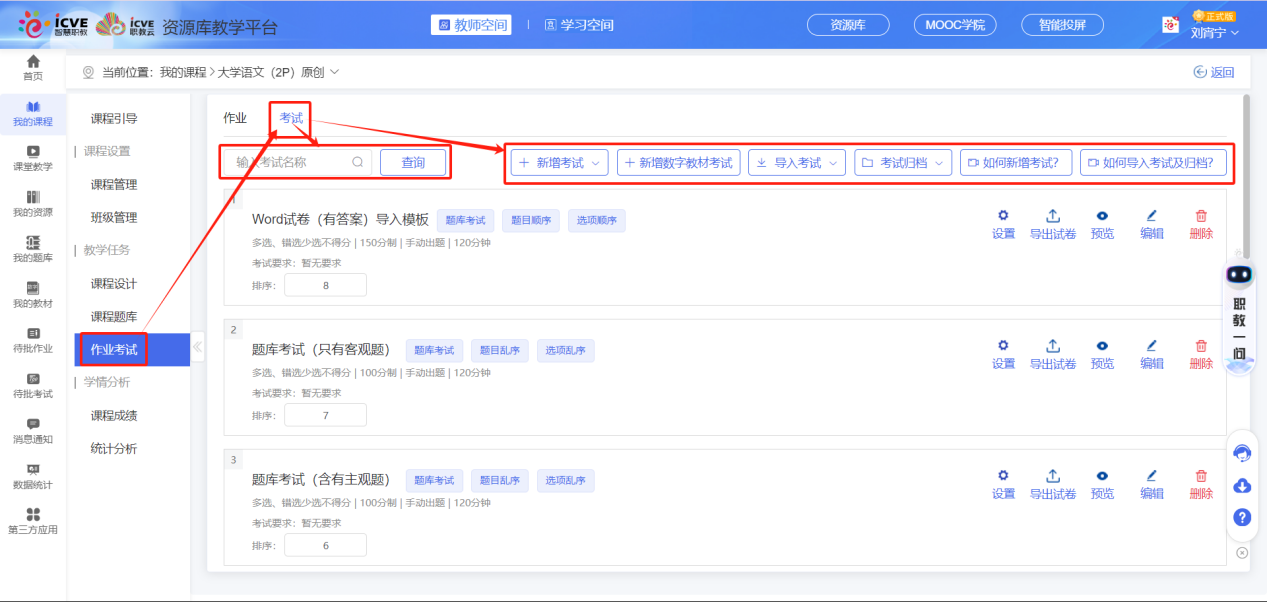1267x602 pixels.
Task: Expand the 导入考试 dropdown
Action: [797, 163]
